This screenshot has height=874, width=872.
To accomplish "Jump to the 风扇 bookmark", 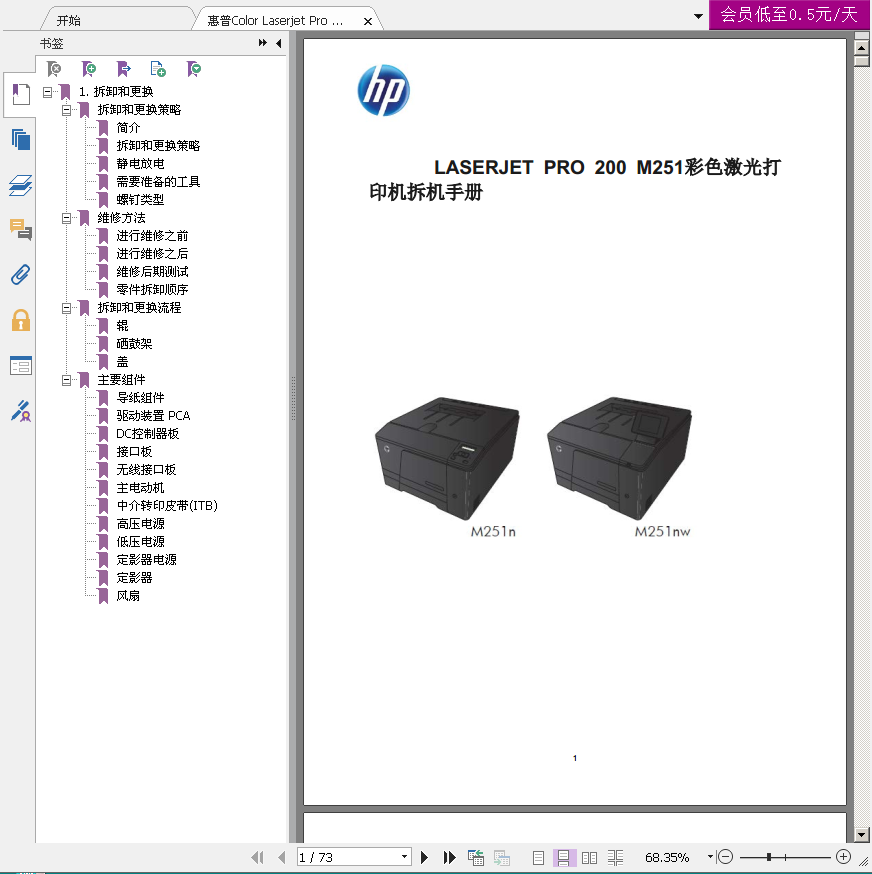I will point(128,596).
